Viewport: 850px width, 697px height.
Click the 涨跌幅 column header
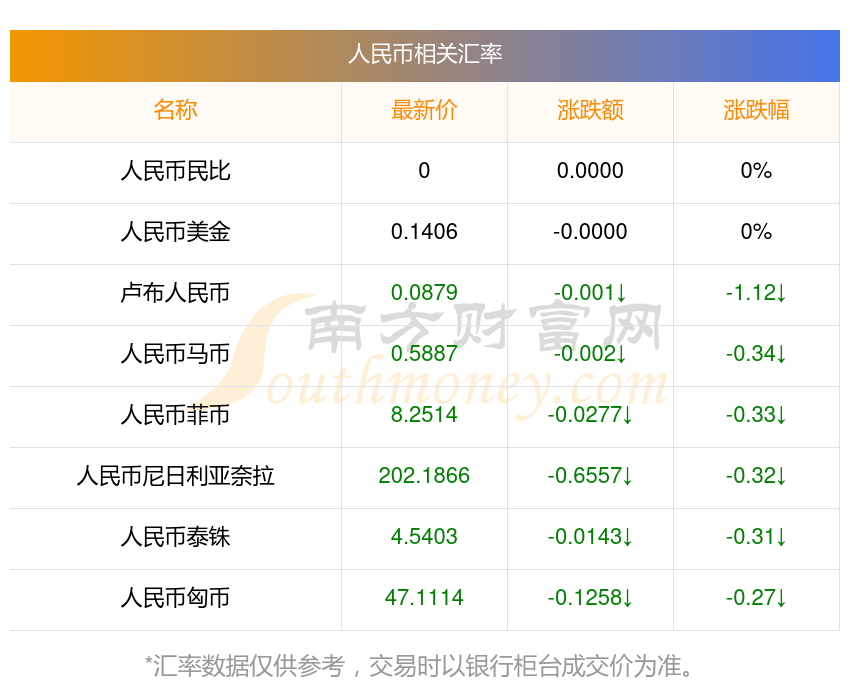click(x=756, y=110)
